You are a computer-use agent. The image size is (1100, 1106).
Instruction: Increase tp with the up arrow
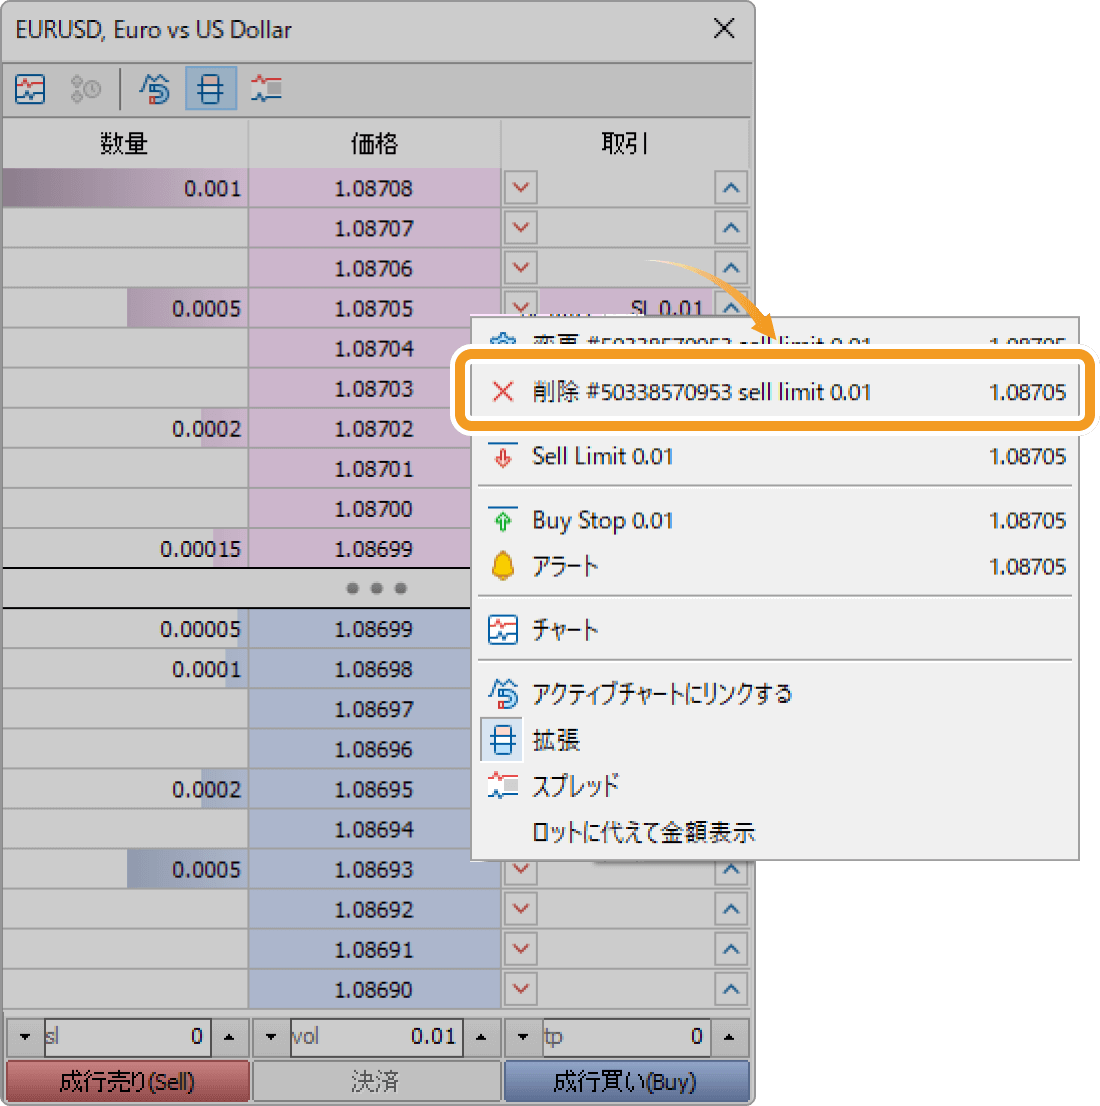point(729,1037)
